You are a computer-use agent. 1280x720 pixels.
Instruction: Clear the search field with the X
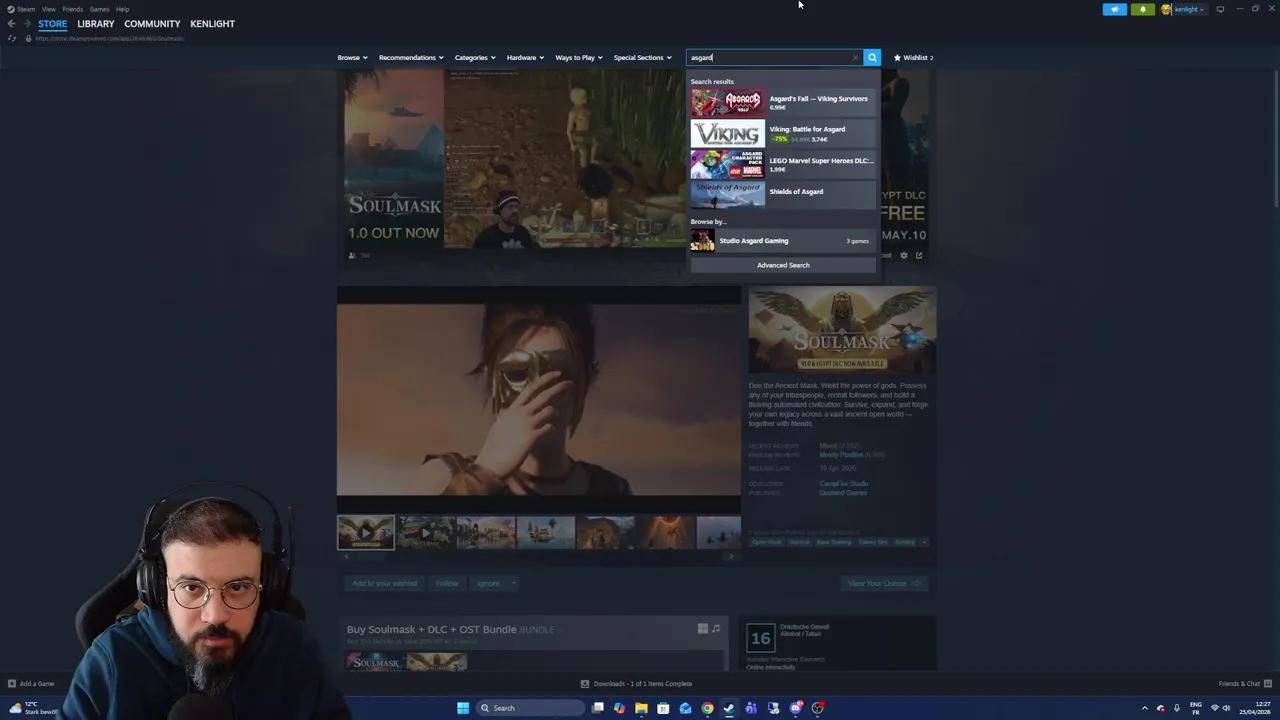[855, 57]
